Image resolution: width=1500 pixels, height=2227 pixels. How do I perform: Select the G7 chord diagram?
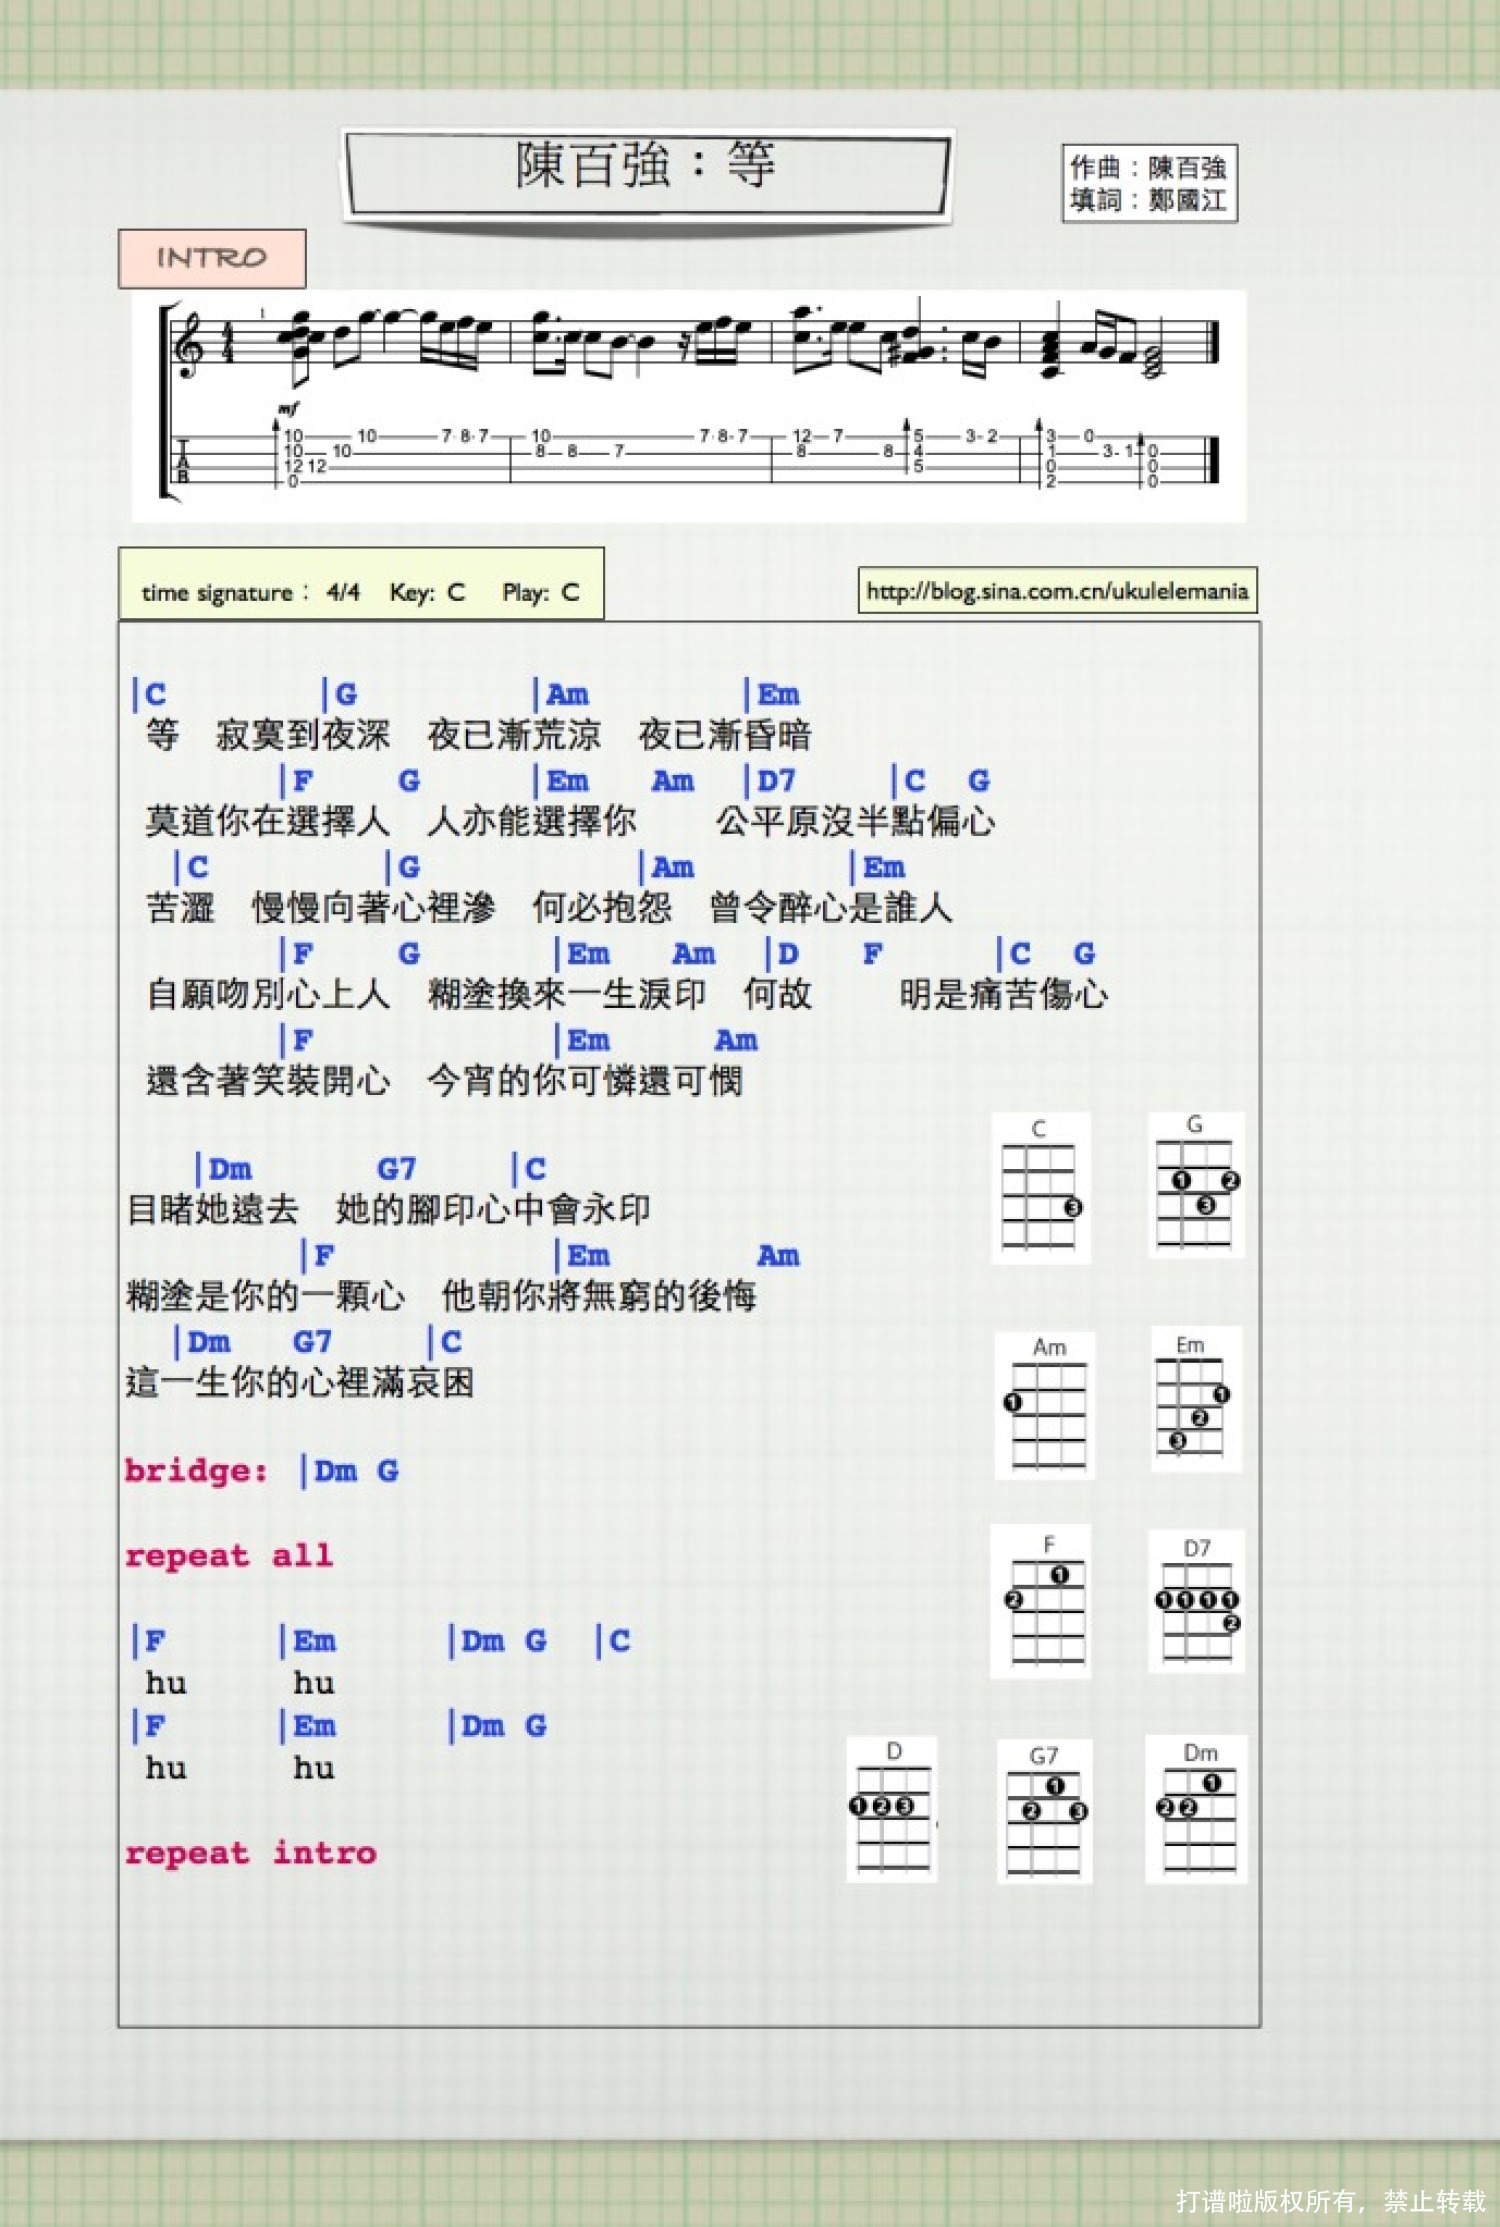(1044, 1812)
